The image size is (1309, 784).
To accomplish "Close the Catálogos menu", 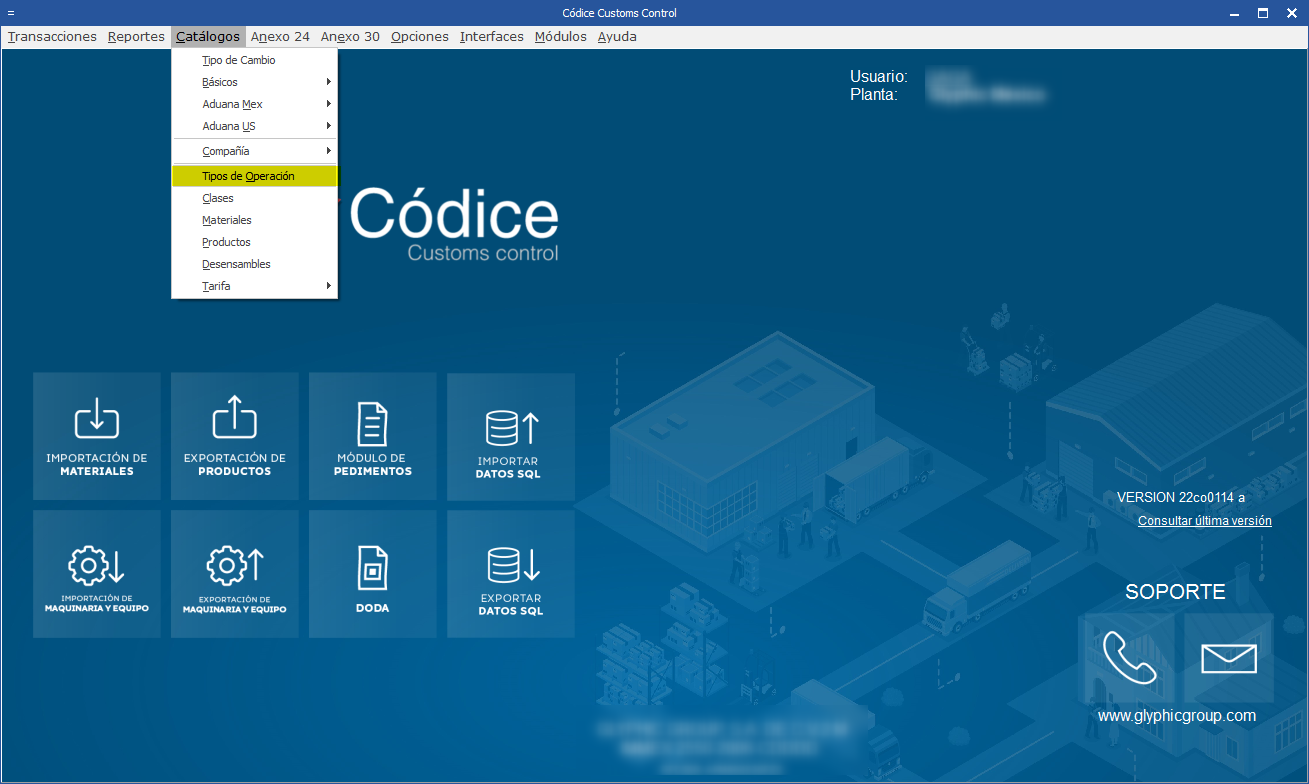I will pos(208,37).
